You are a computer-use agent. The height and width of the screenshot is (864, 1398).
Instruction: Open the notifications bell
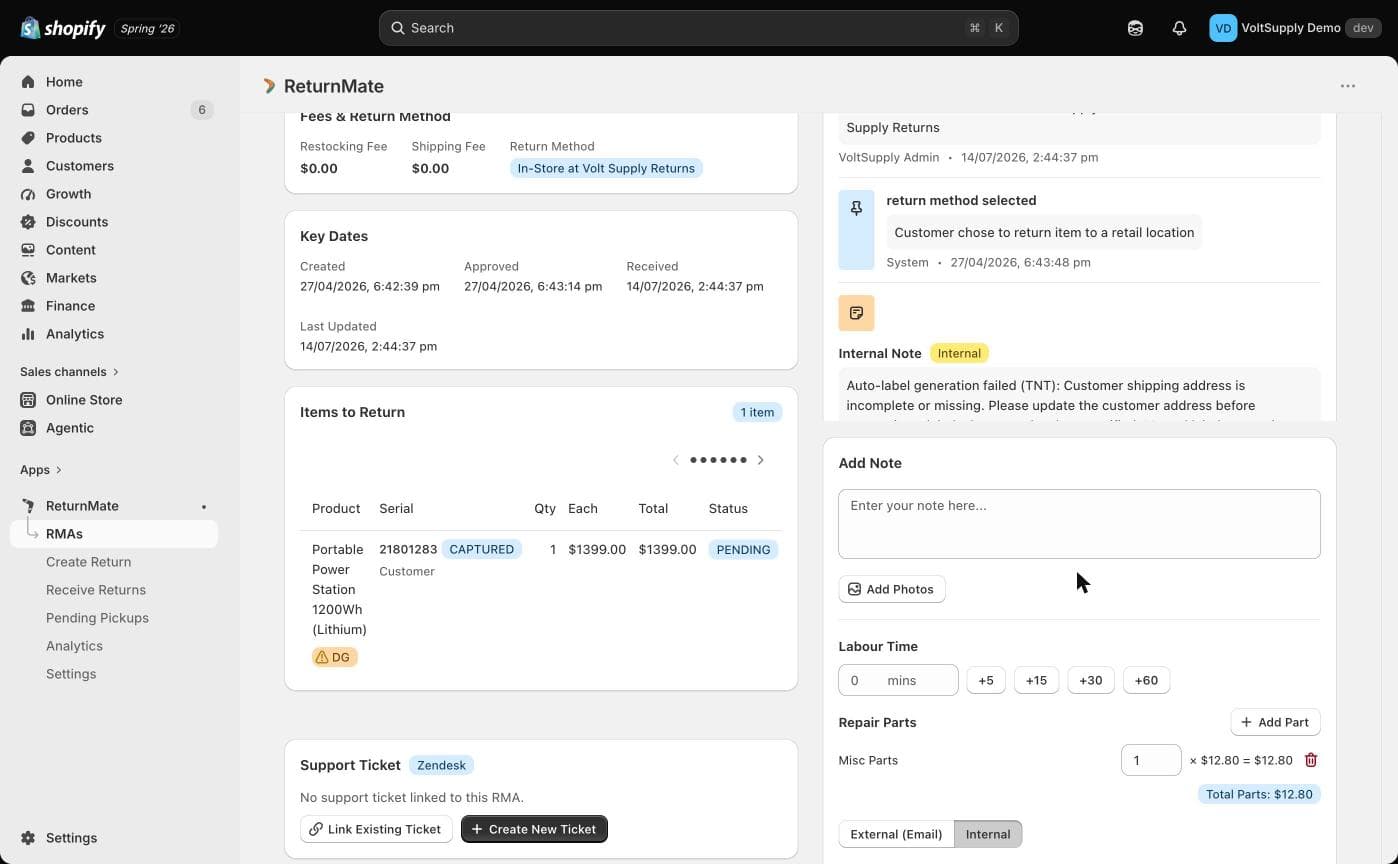[x=1179, y=28]
